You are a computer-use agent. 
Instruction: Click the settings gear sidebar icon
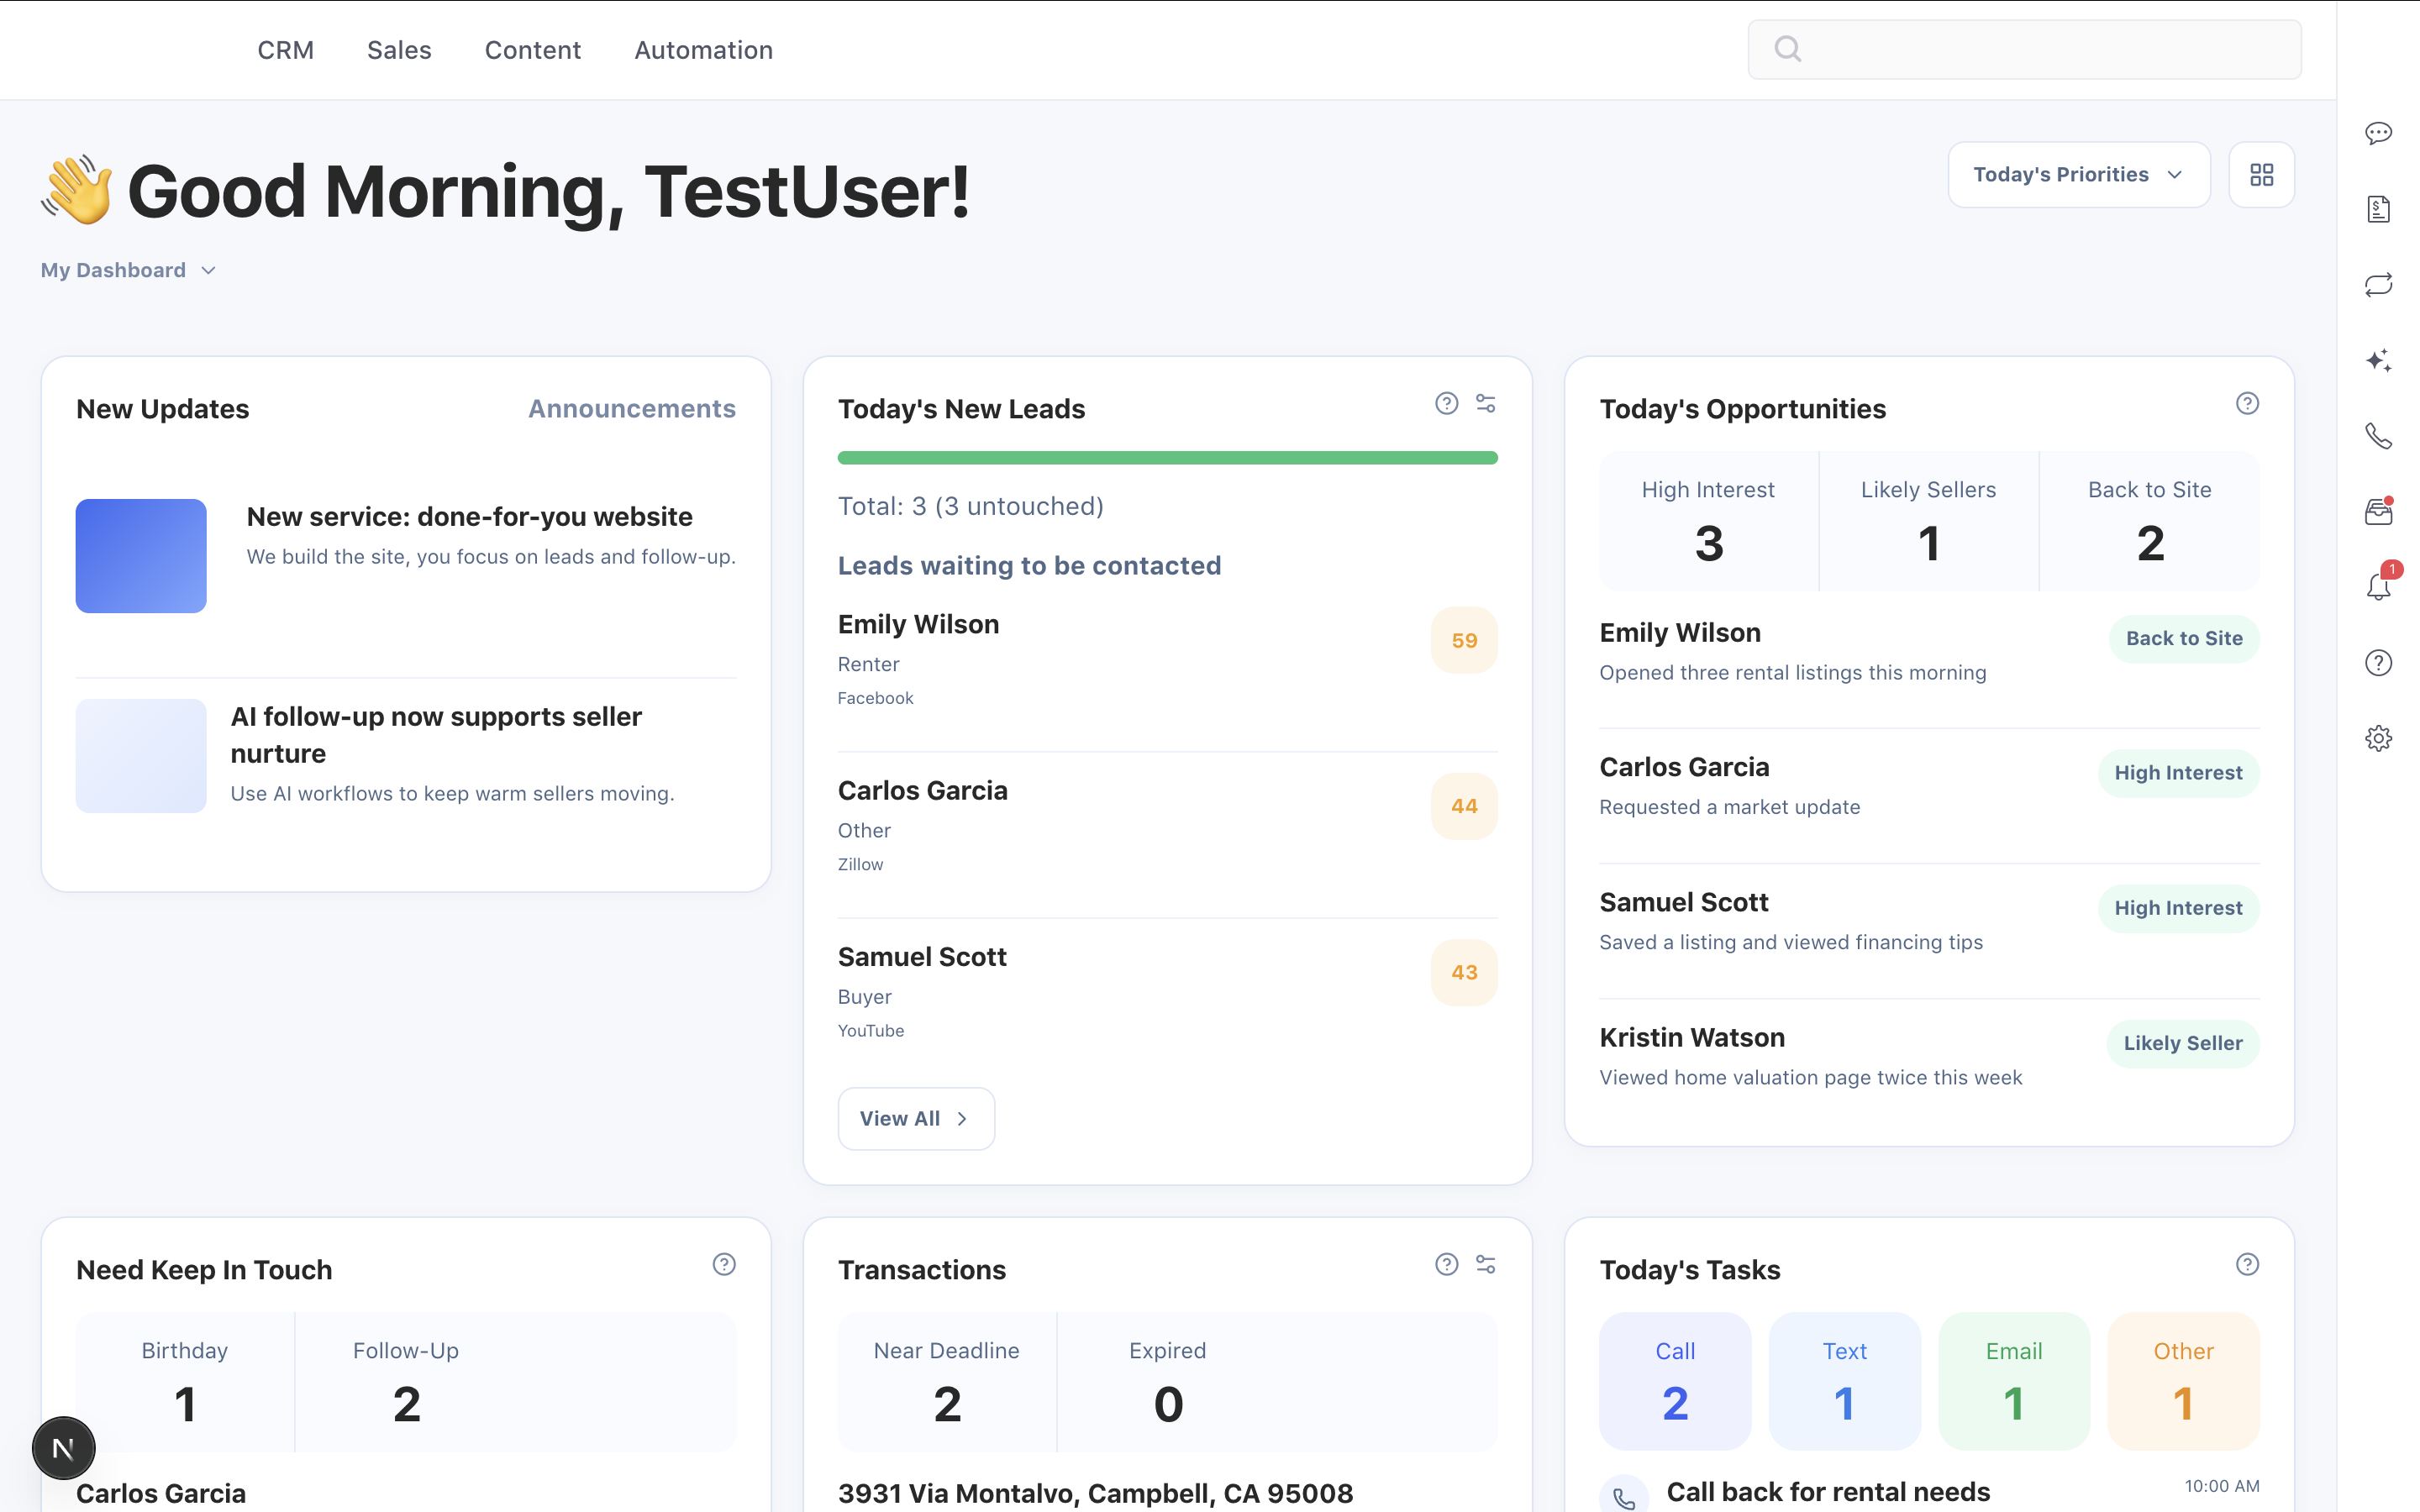point(2378,738)
